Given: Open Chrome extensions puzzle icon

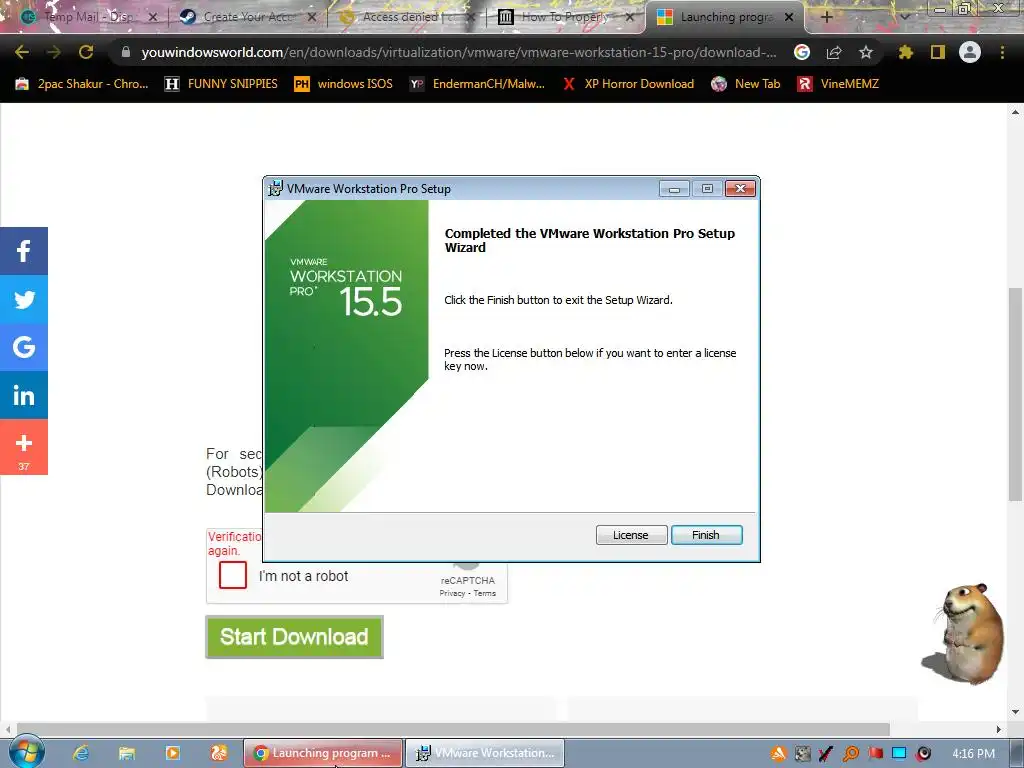Looking at the screenshot, I should [906, 52].
